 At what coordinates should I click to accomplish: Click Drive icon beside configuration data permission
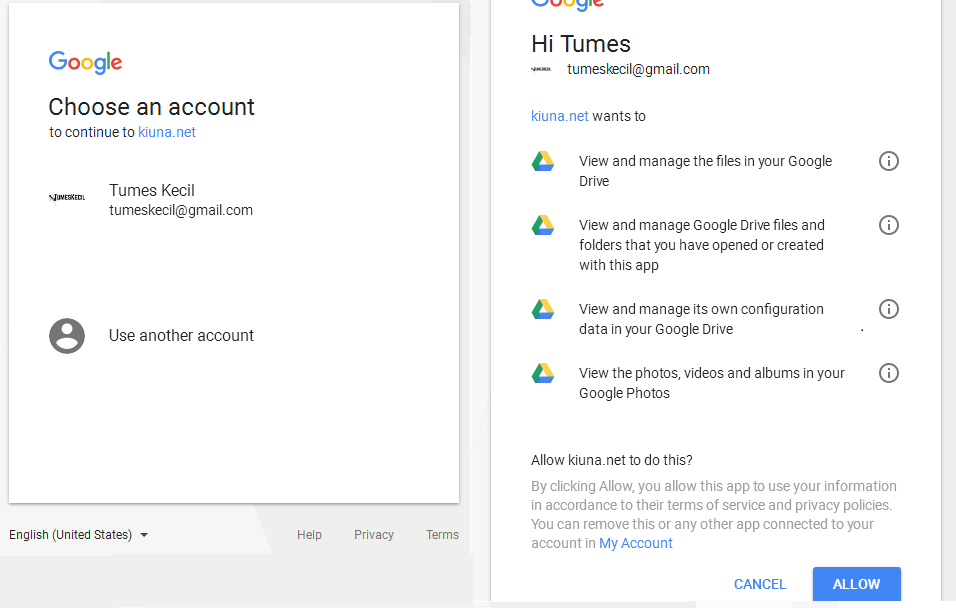tap(543, 310)
